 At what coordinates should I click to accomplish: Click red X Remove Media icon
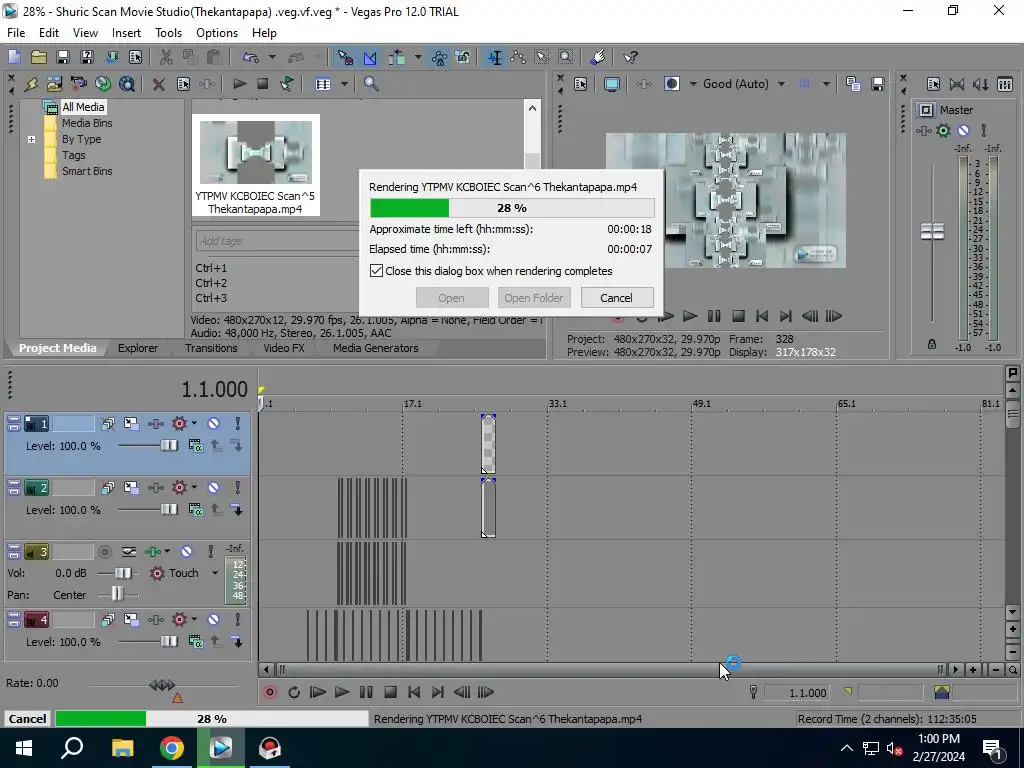pyautogui.click(x=158, y=84)
